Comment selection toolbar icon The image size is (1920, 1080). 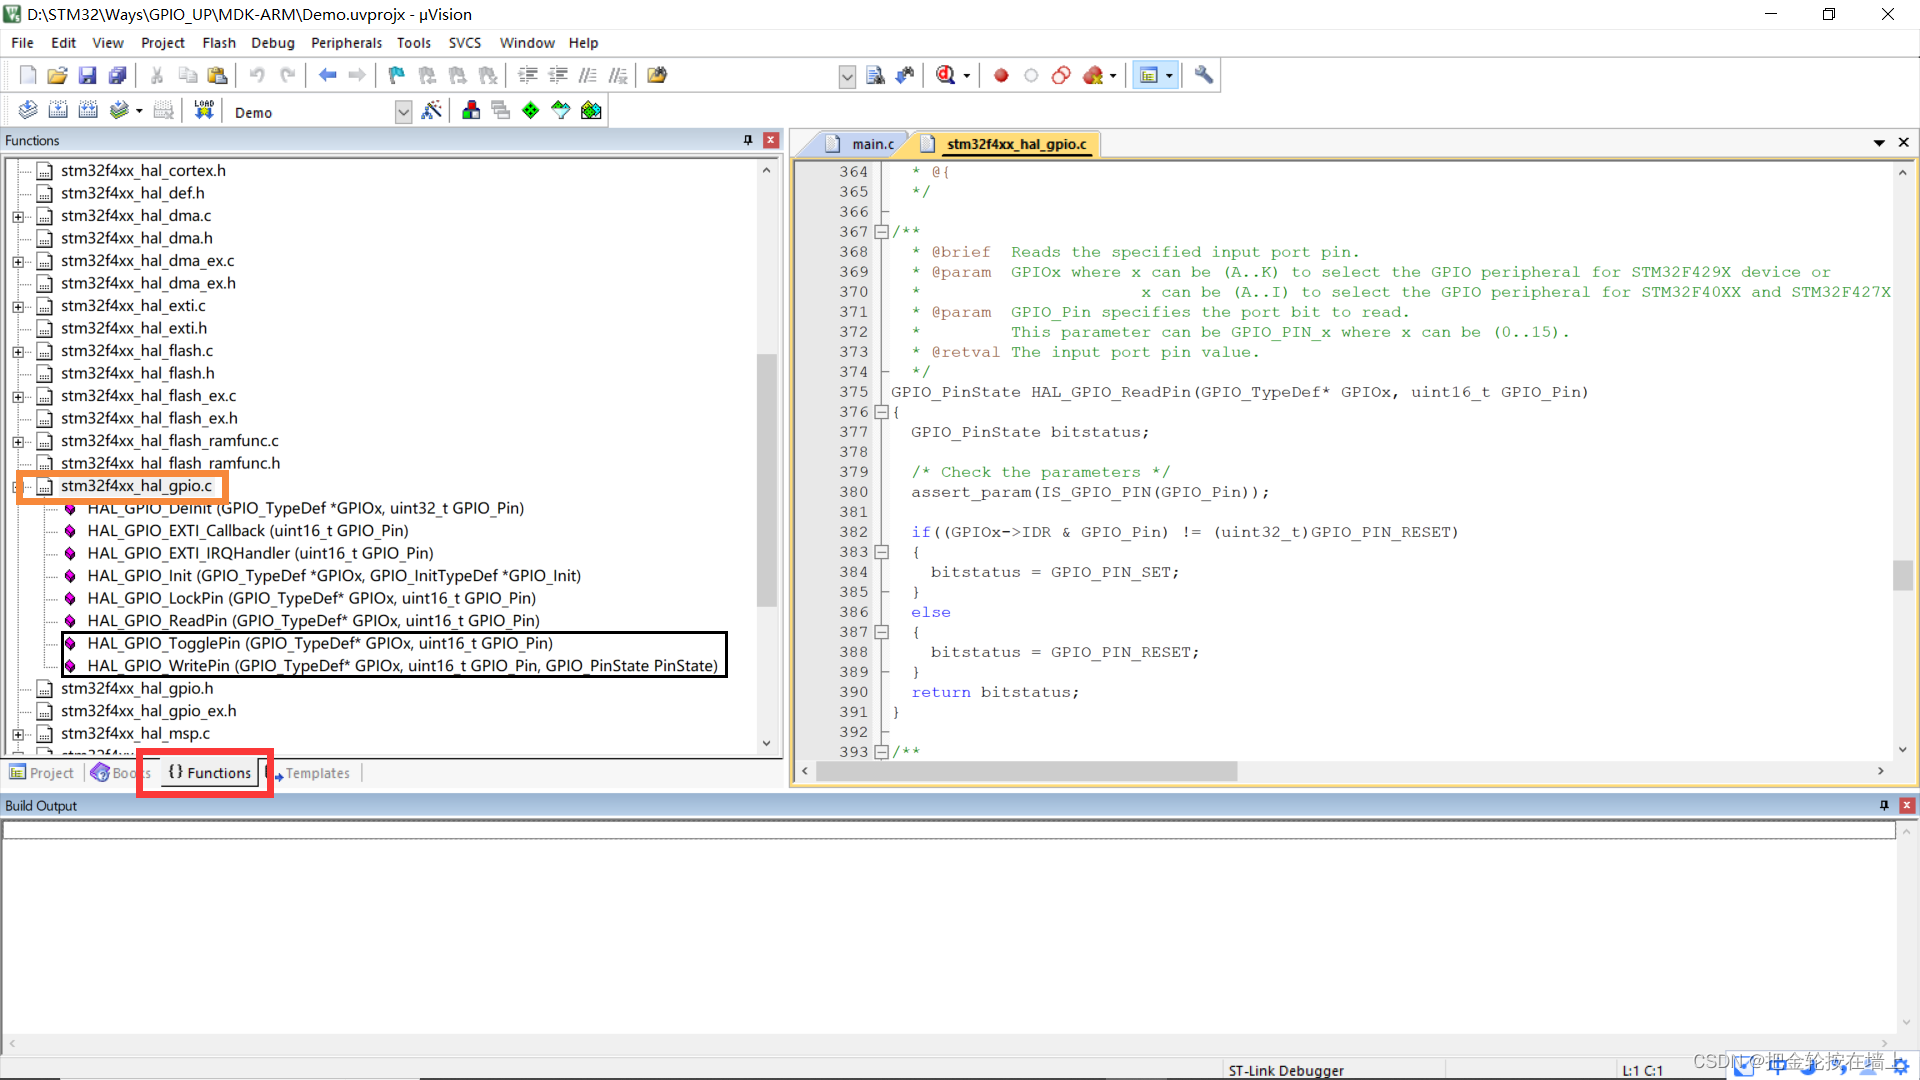pos(588,75)
